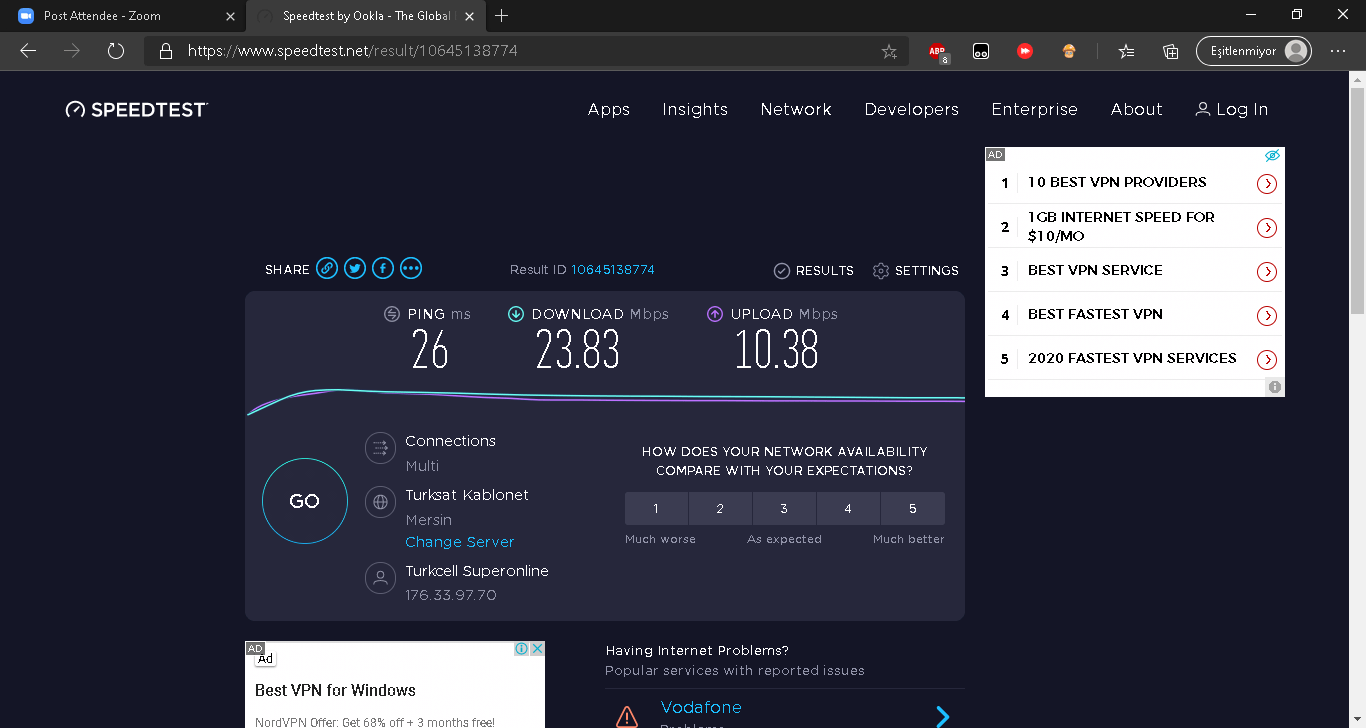Rate network availability as 3
Viewport: 1366px width, 728px height.
tap(784, 509)
